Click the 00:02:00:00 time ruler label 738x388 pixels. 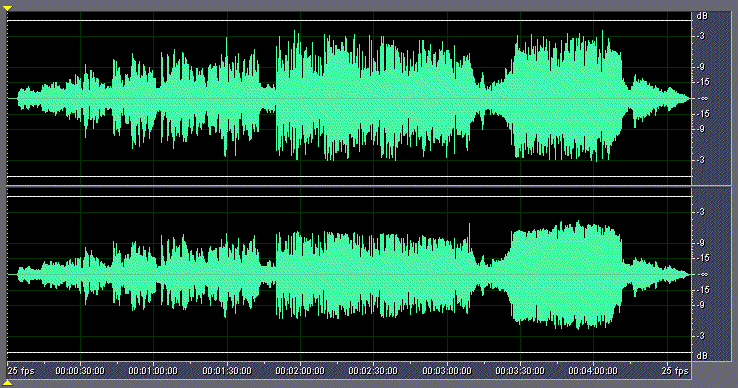[300, 371]
